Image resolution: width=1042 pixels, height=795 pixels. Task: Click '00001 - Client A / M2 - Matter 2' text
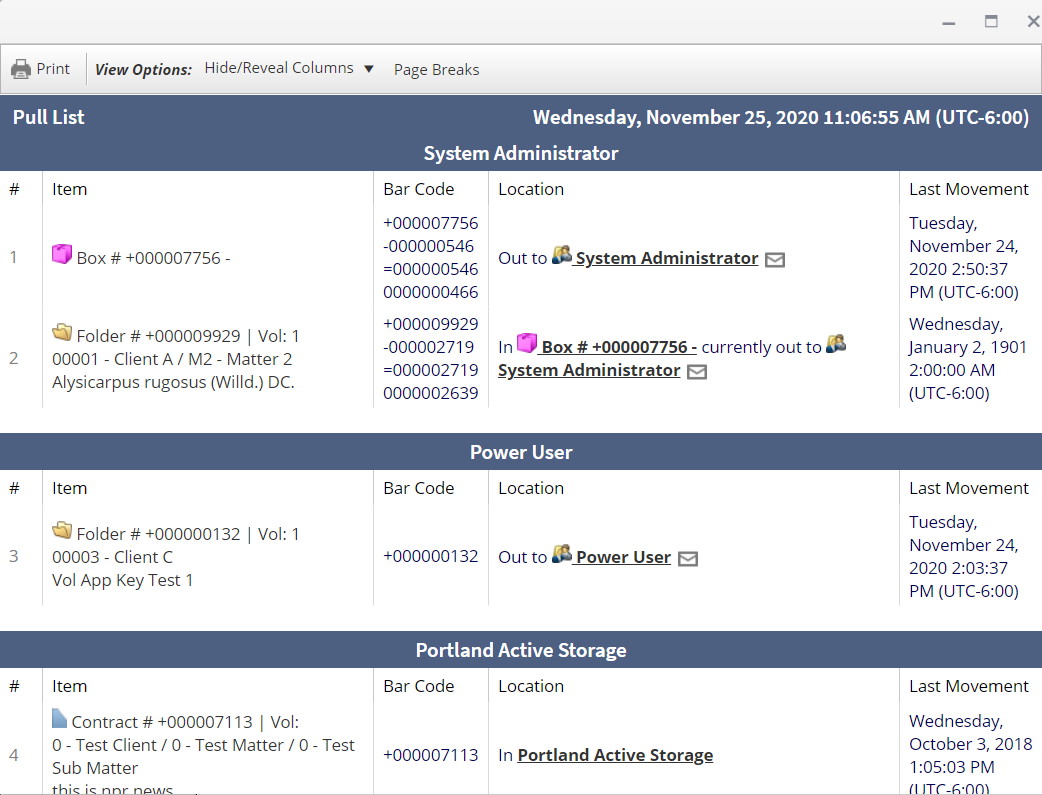coord(172,359)
